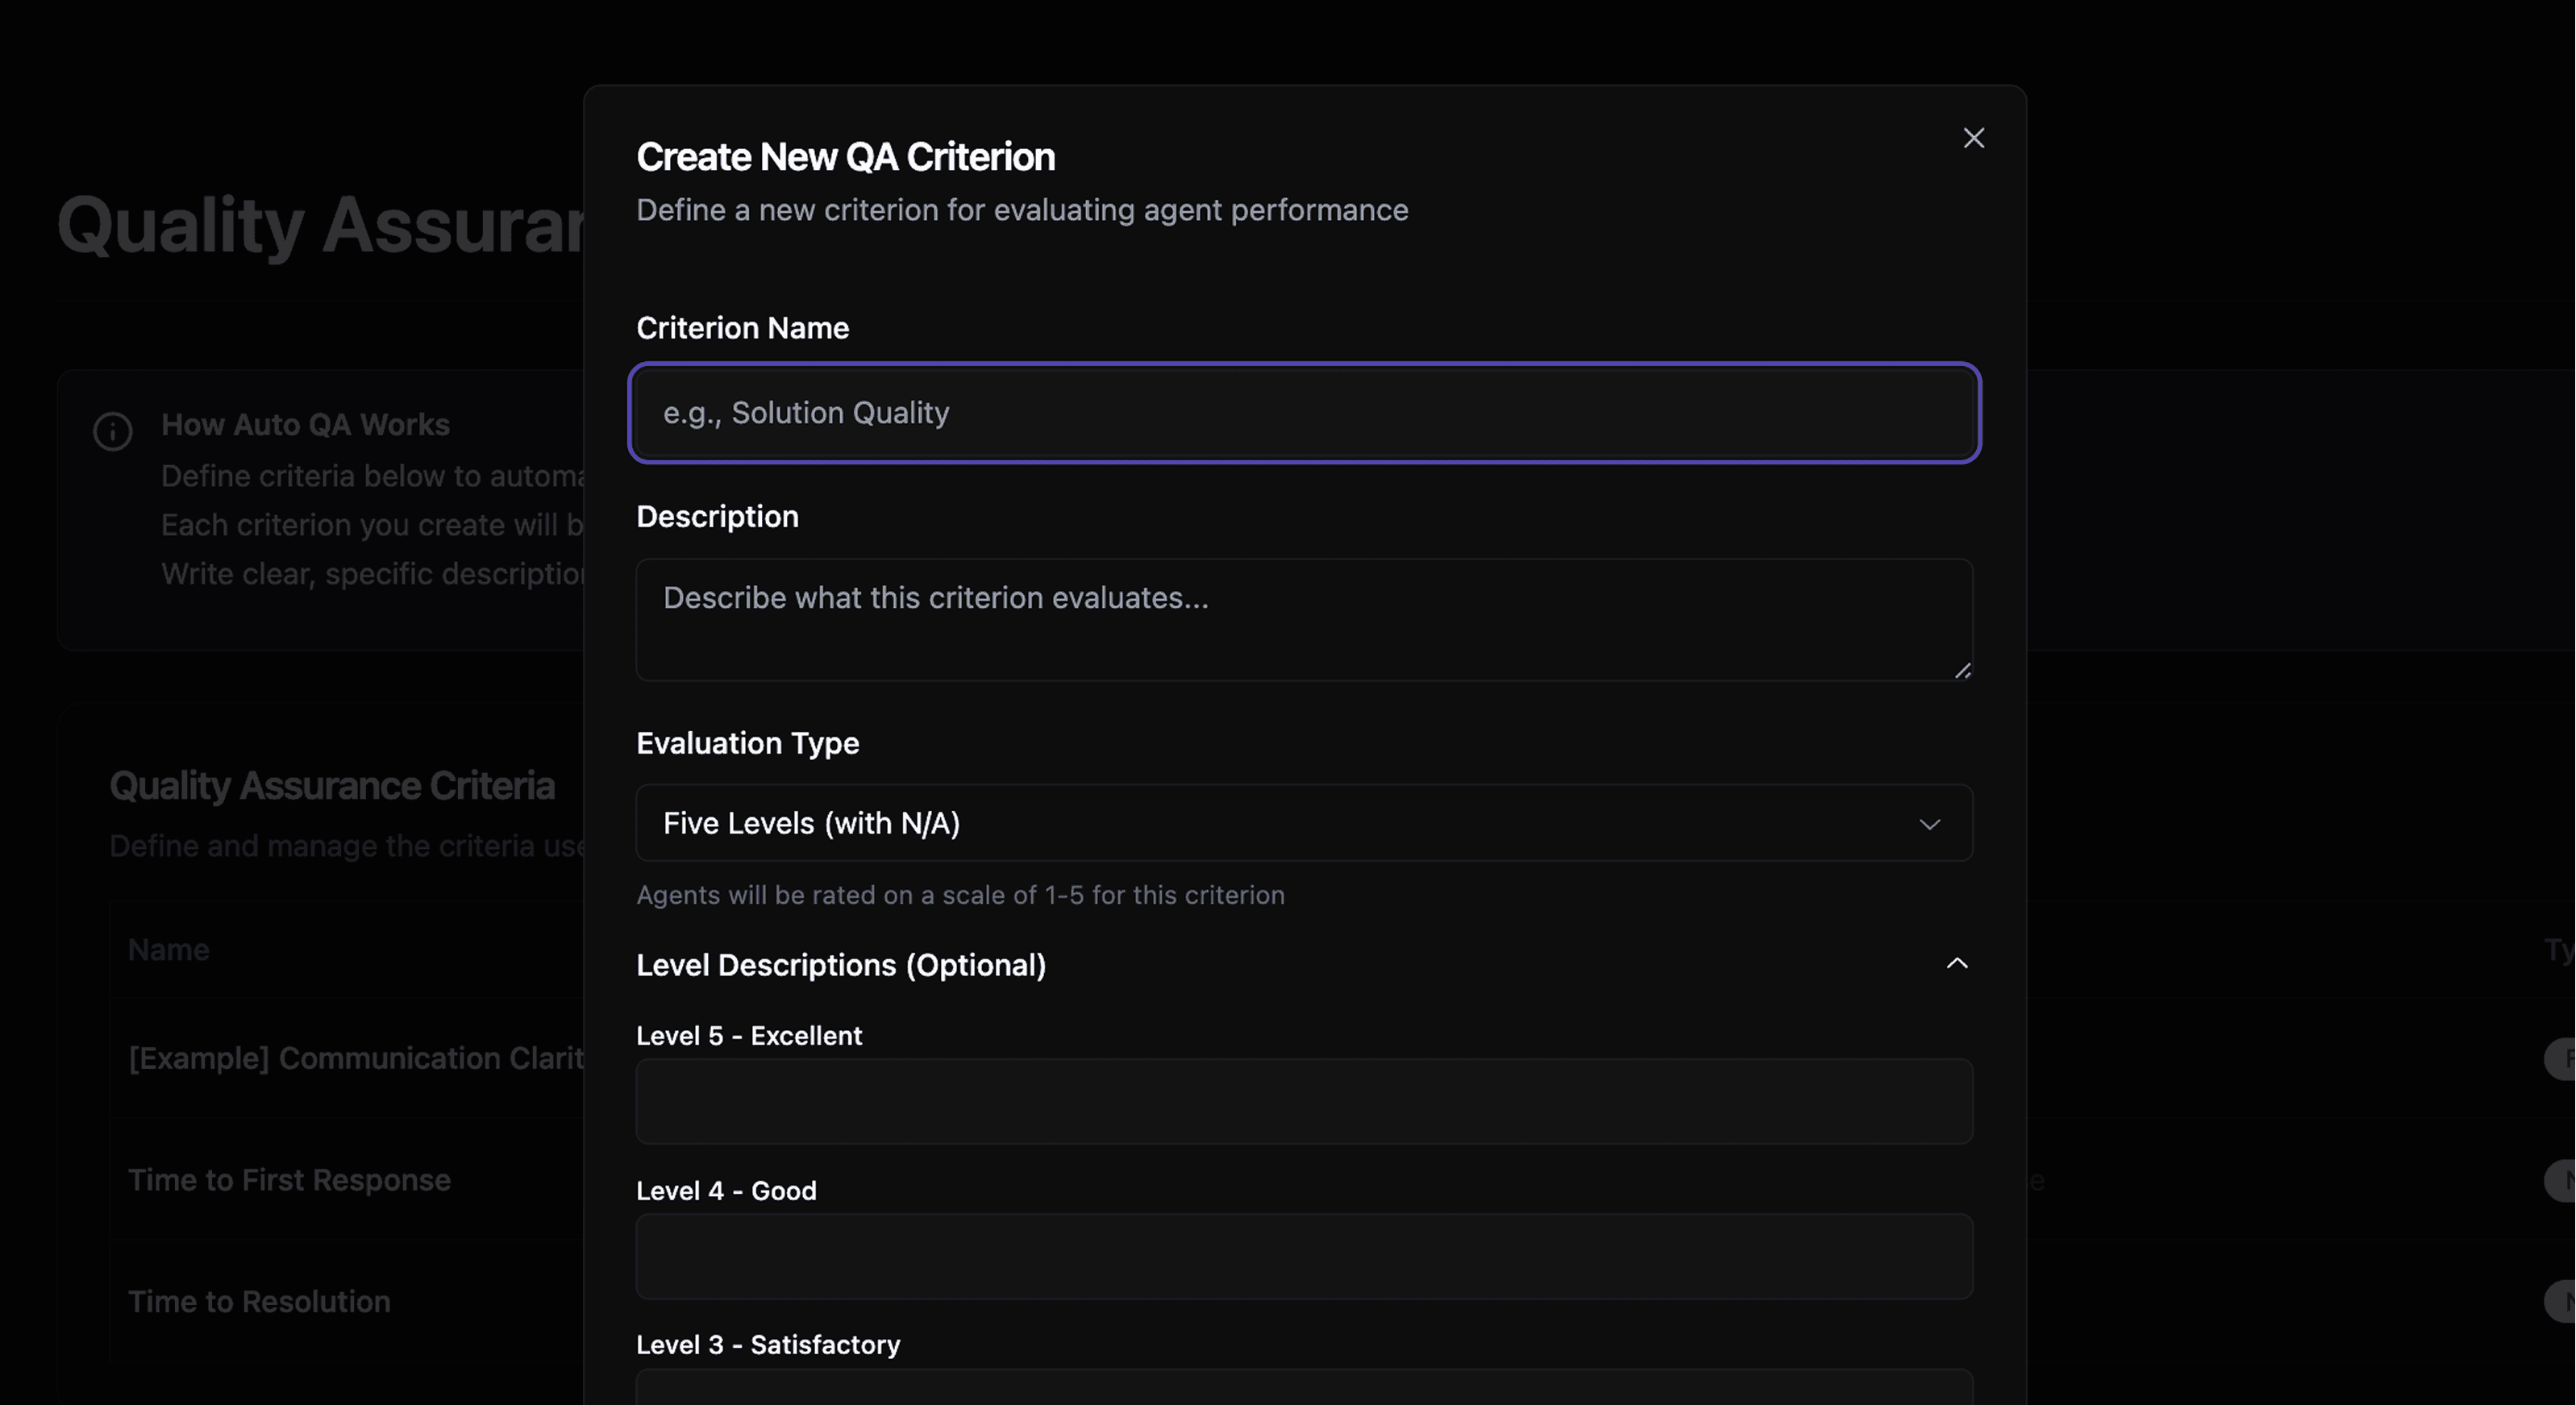
Task: Select the Time to First Response row
Action: [289, 1180]
